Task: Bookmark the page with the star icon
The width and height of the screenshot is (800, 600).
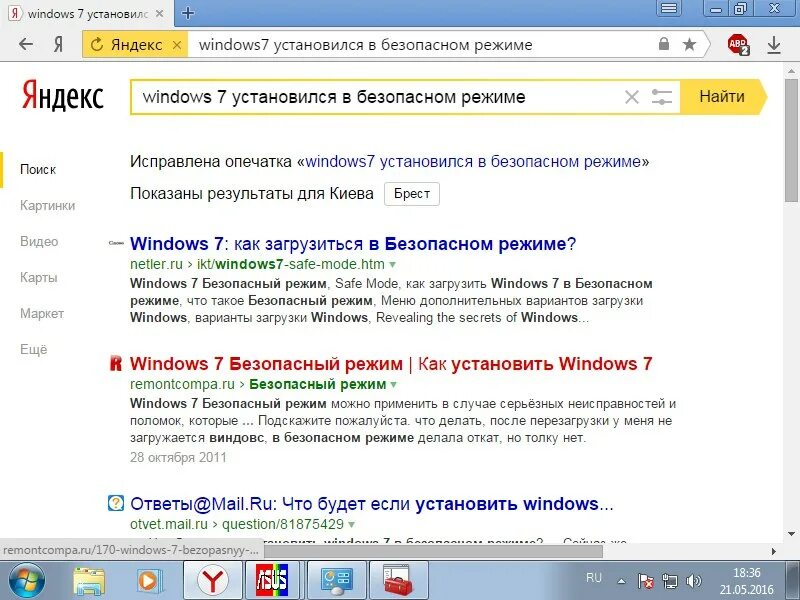Action: pyautogui.click(x=689, y=44)
